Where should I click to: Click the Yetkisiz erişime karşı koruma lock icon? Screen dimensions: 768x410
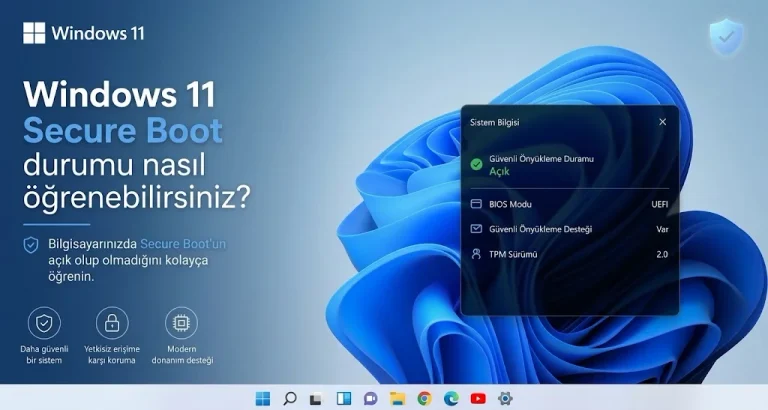(x=112, y=323)
